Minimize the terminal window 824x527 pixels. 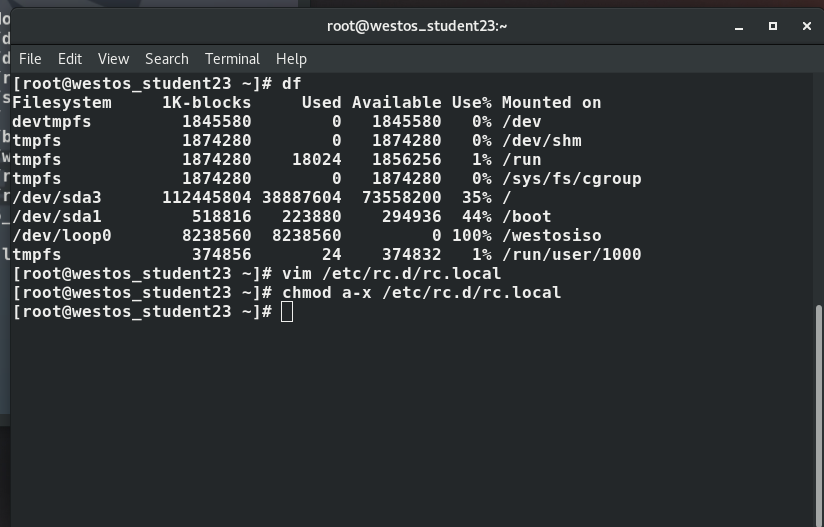[739, 26]
